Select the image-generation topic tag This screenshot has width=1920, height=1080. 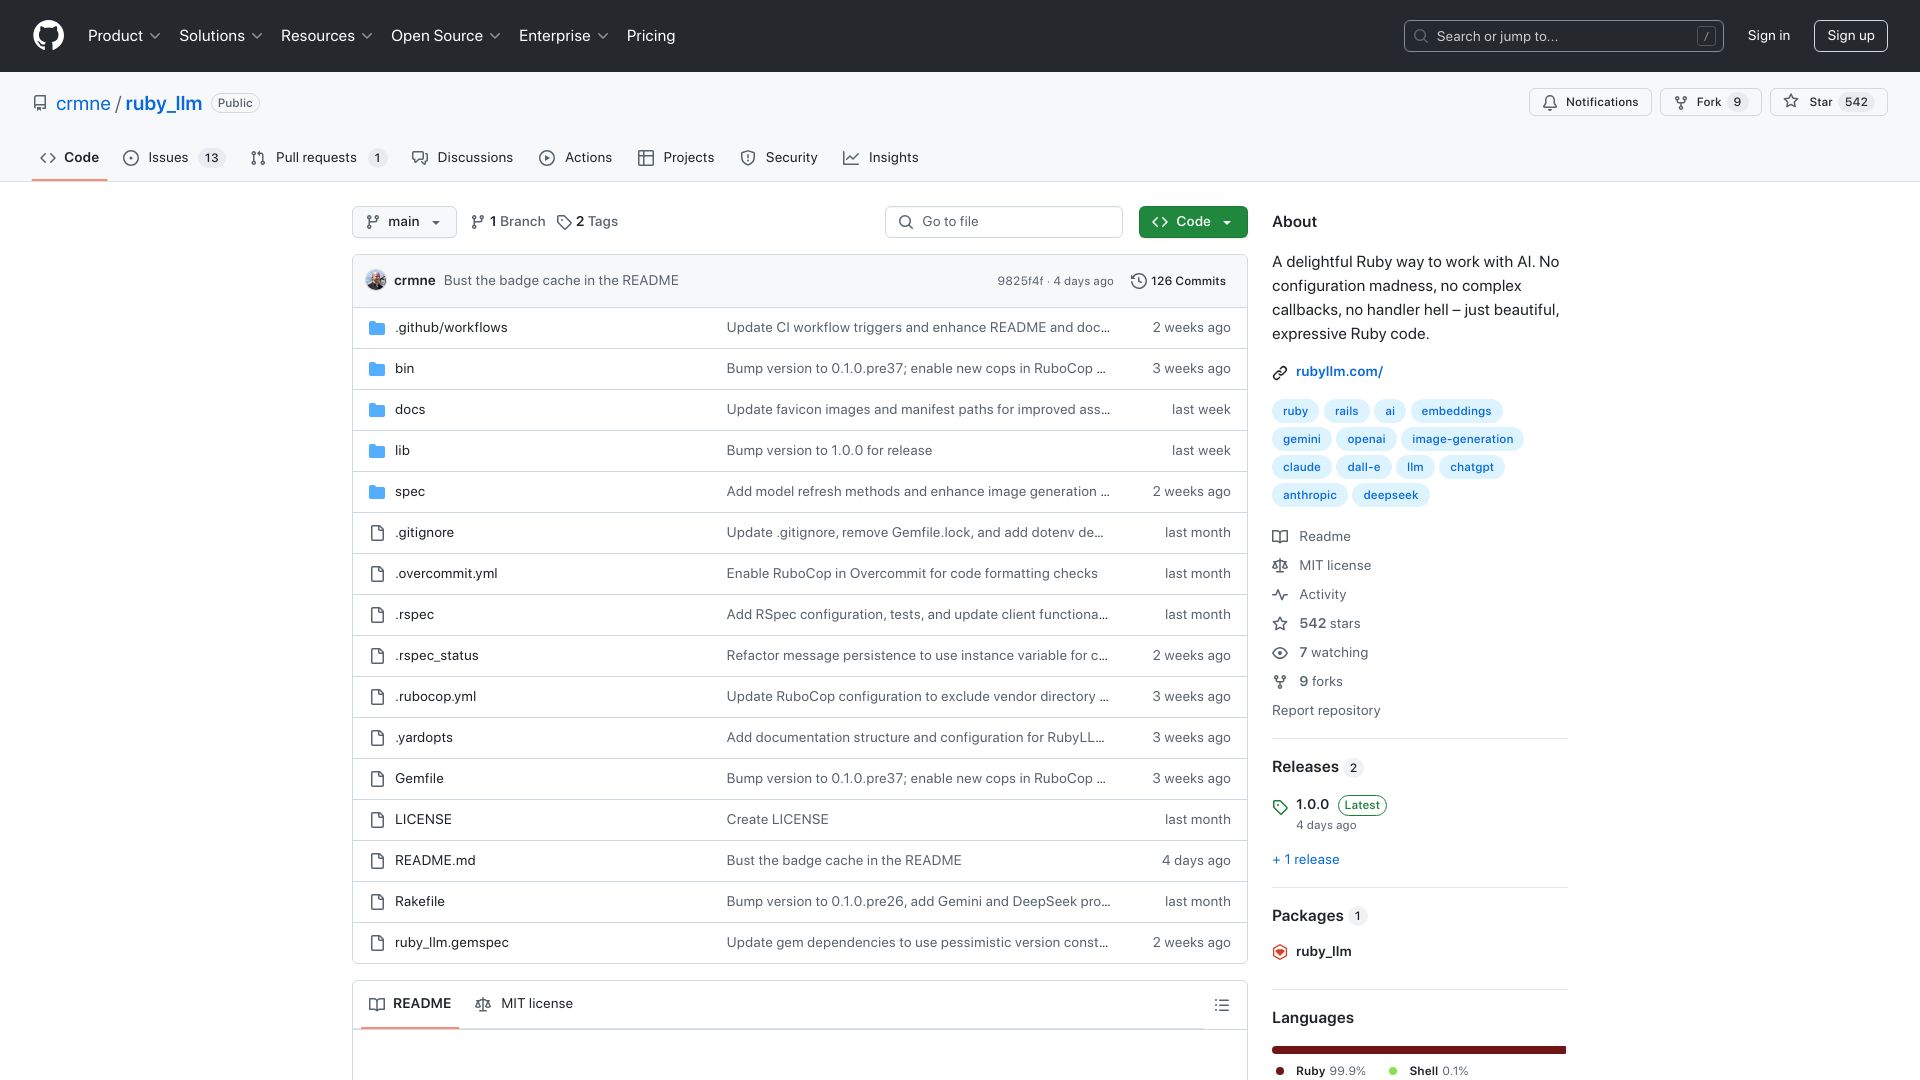(1462, 439)
